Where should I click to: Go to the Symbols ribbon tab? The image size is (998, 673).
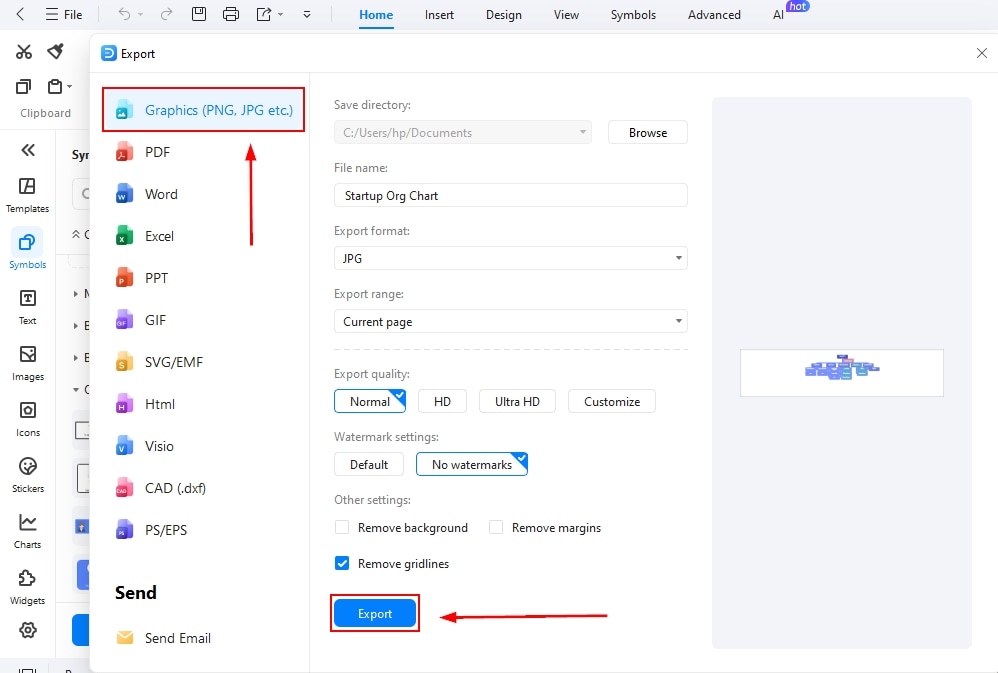[x=633, y=15]
